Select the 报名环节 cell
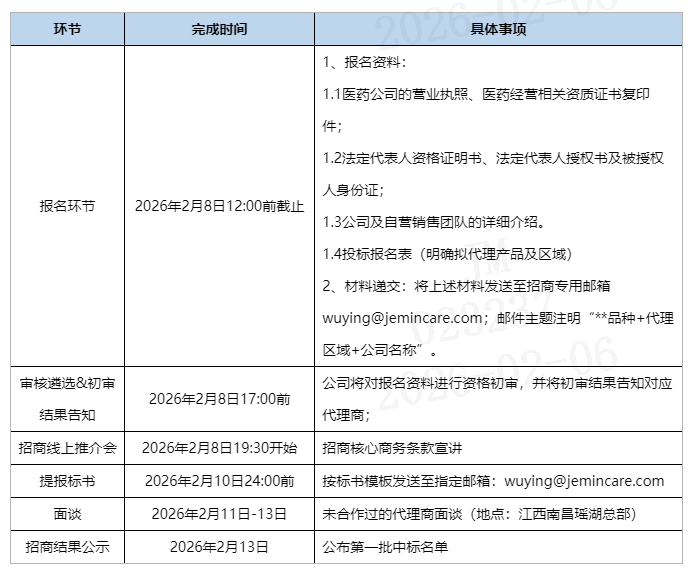 coord(67,207)
